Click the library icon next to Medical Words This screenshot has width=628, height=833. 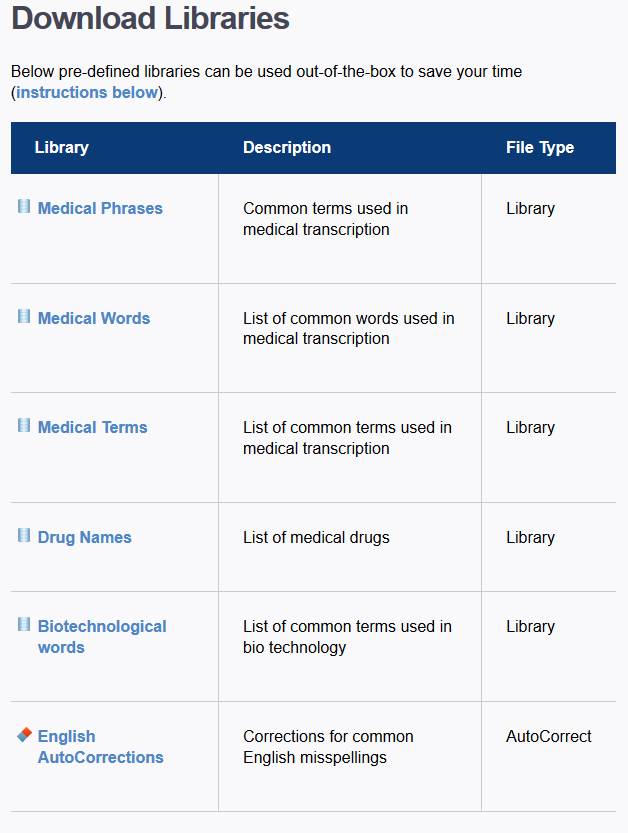coord(24,316)
